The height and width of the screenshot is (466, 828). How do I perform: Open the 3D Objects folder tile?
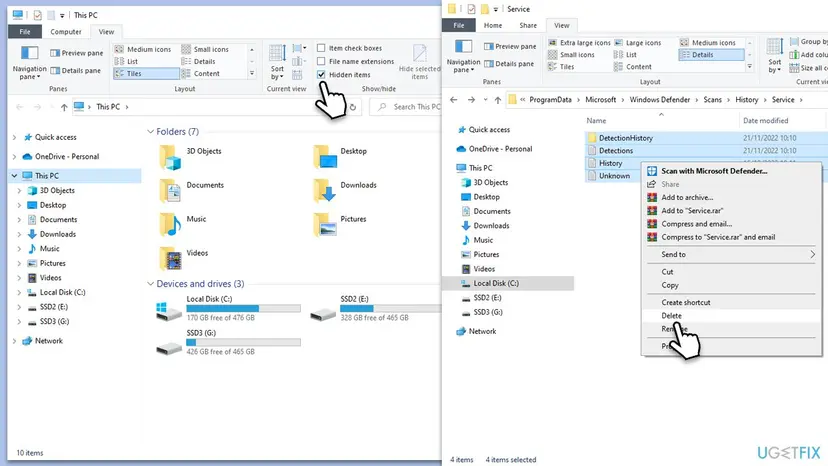pos(191,157)
